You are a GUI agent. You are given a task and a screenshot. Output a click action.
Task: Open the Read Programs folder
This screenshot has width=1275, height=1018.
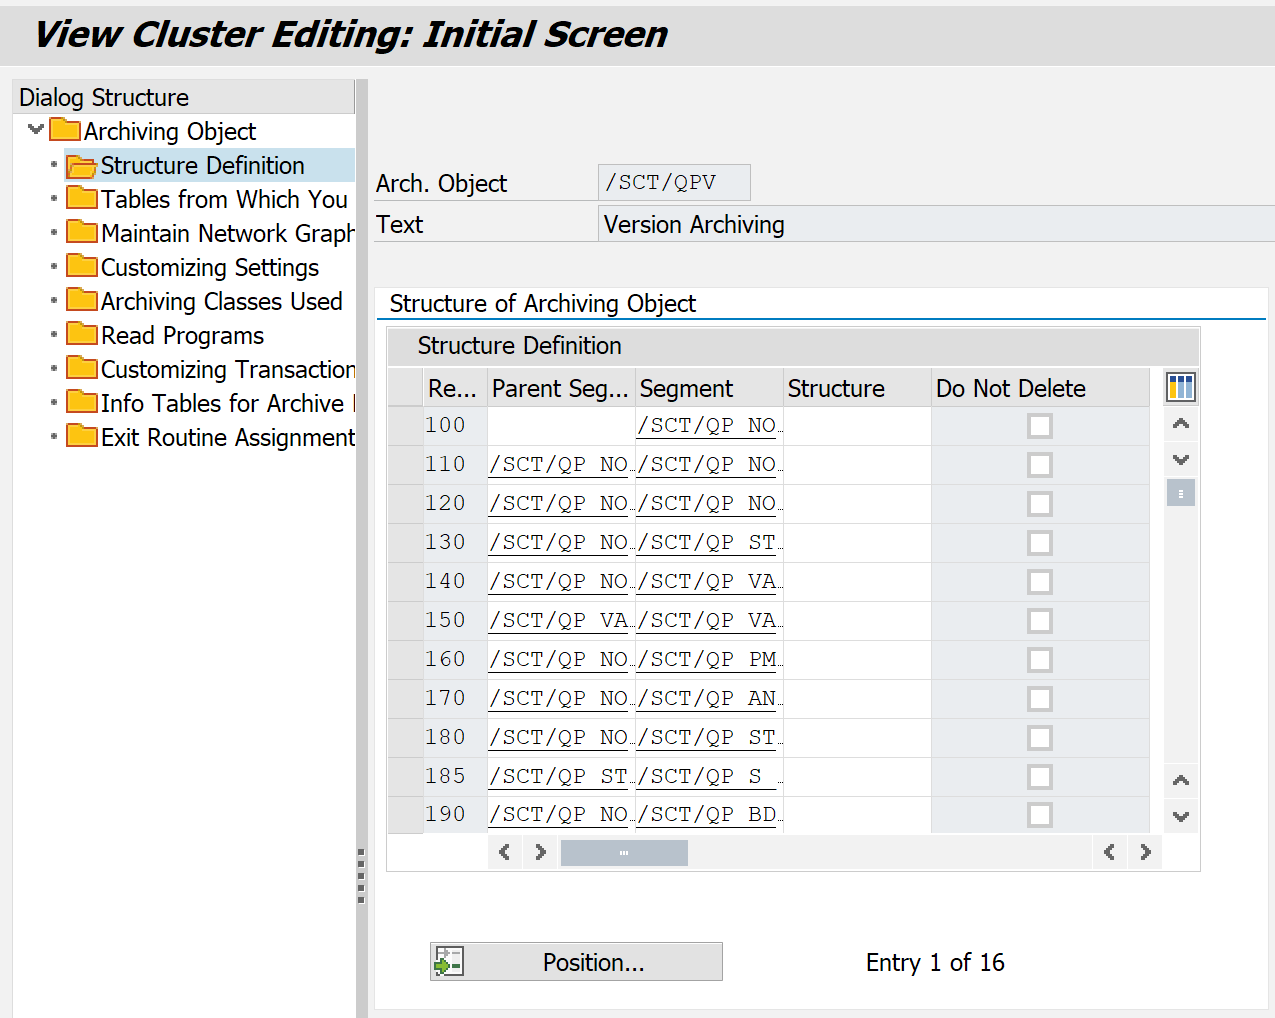182,336
